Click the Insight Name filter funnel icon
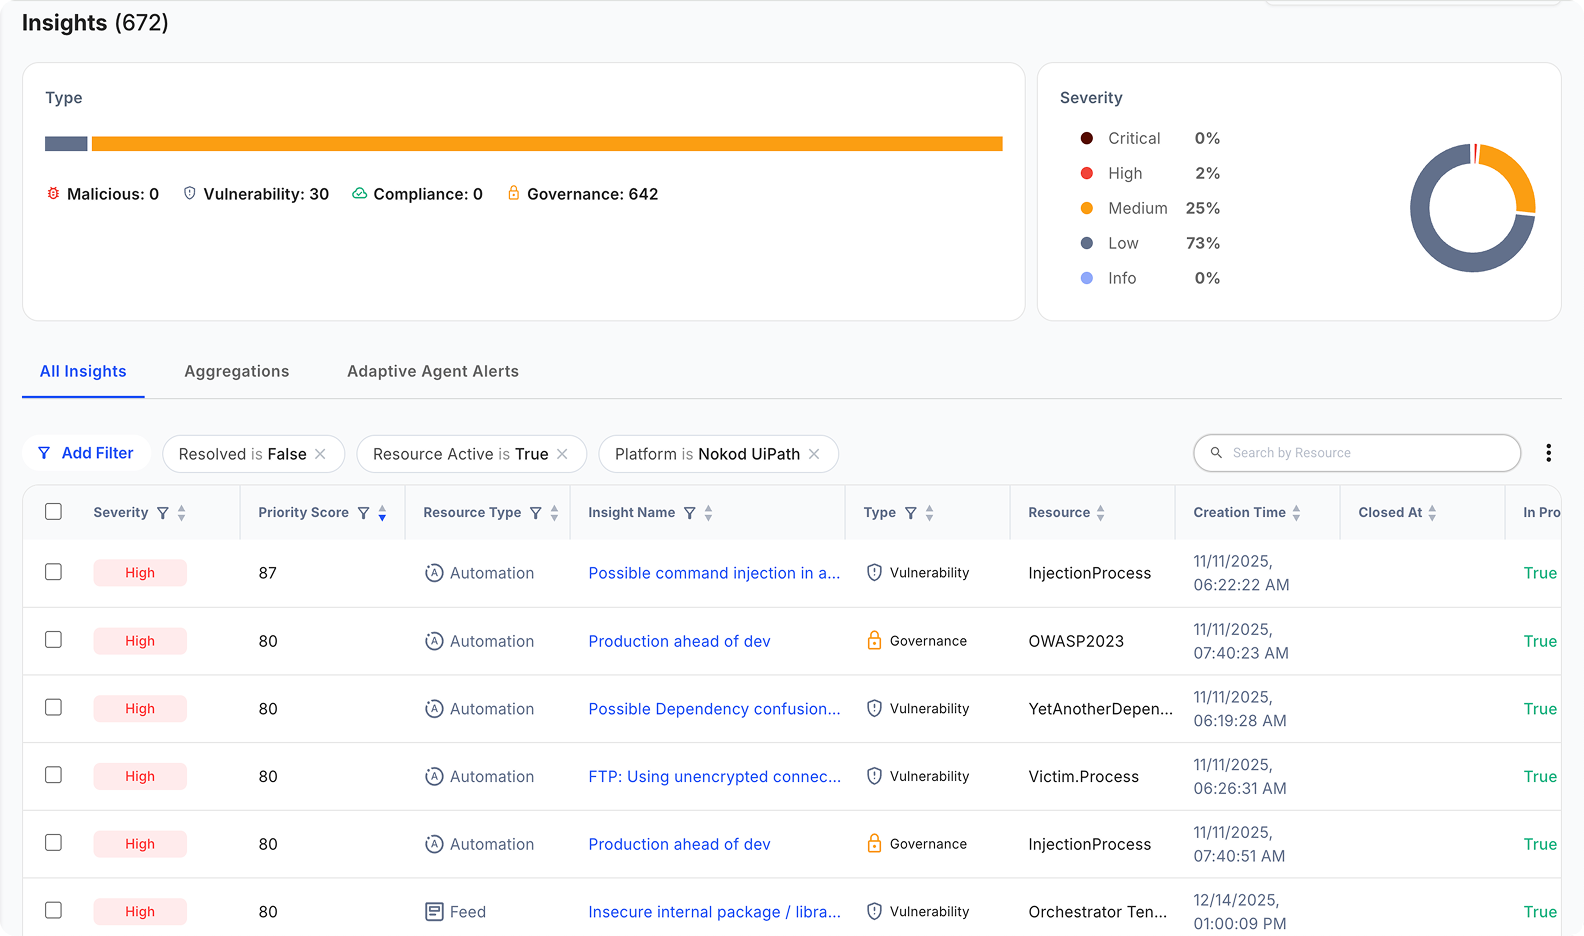Viewport: 1584px width, 936px height. point(689,513)
